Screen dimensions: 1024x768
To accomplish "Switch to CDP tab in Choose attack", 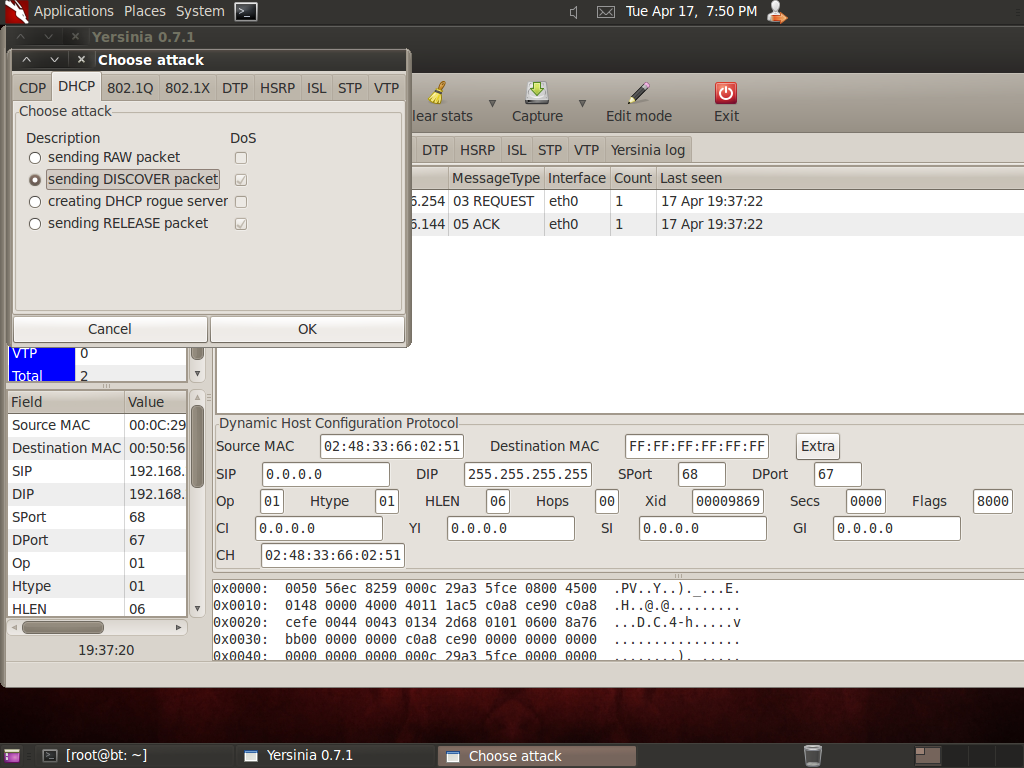I will [x=33, y=88].
